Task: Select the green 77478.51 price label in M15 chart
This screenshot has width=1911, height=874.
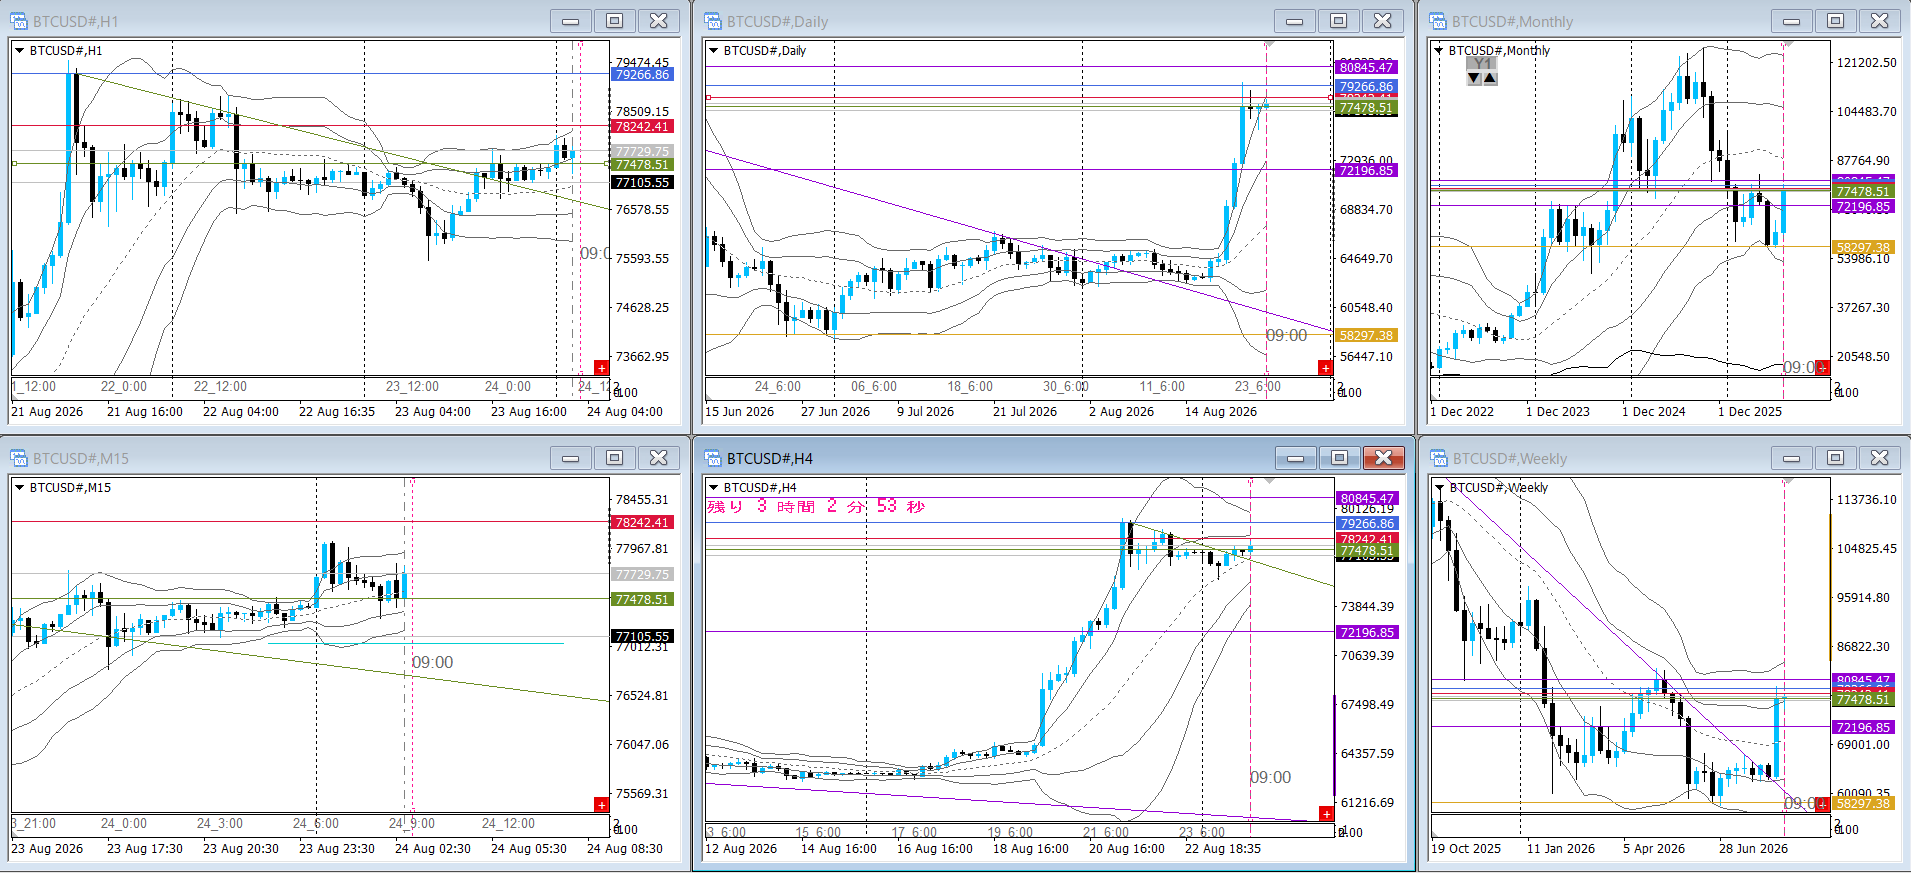Action: [x=642, y=600]
